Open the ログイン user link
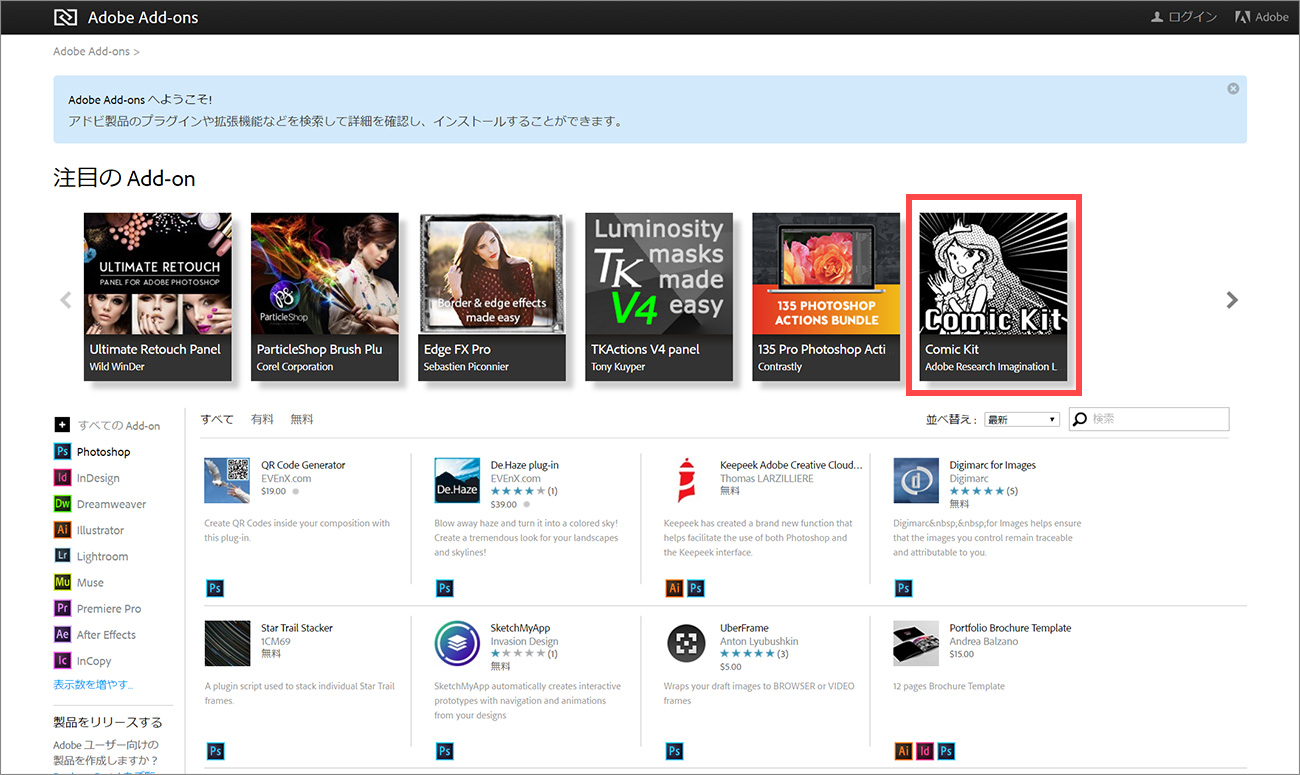The width and height of the screenshot is (1300, 775). (x=1184, y=17)
